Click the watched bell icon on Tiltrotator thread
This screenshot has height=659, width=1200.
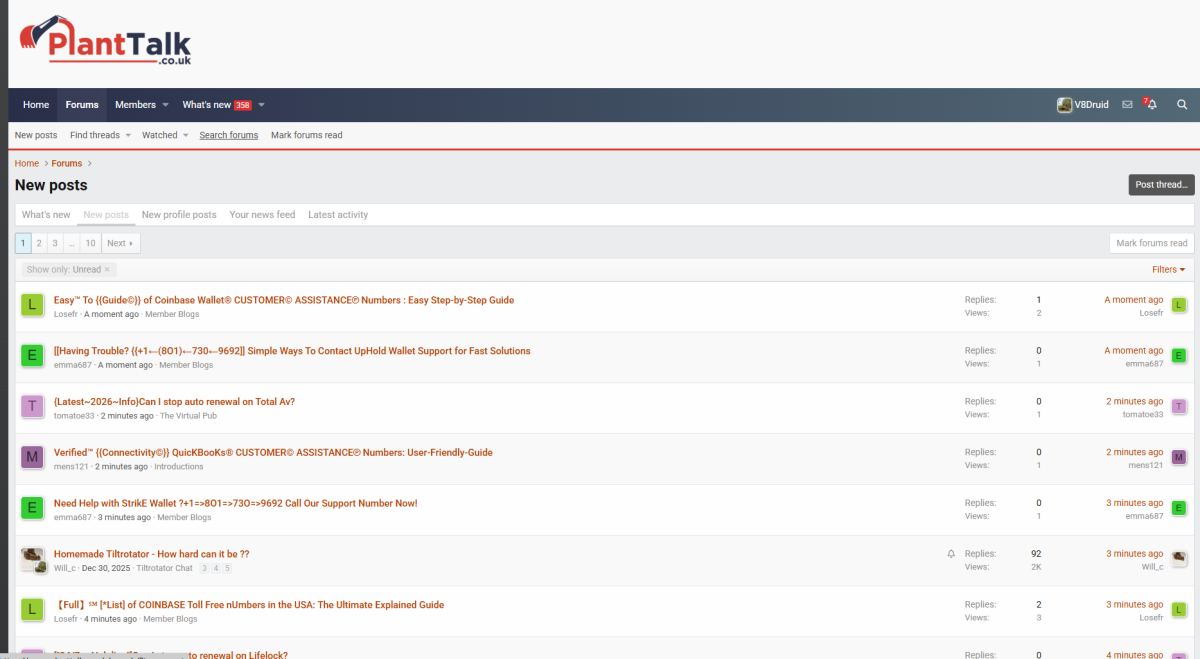951,554
